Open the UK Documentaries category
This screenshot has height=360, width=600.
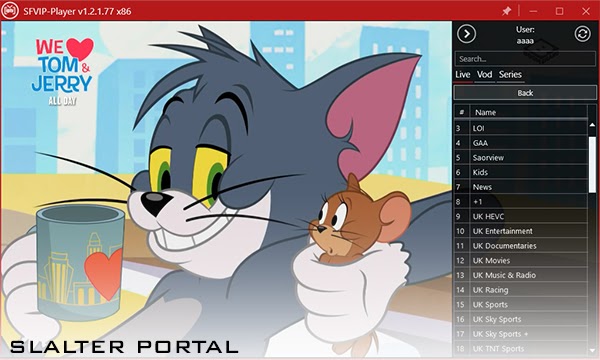click(x=521, y=246)
